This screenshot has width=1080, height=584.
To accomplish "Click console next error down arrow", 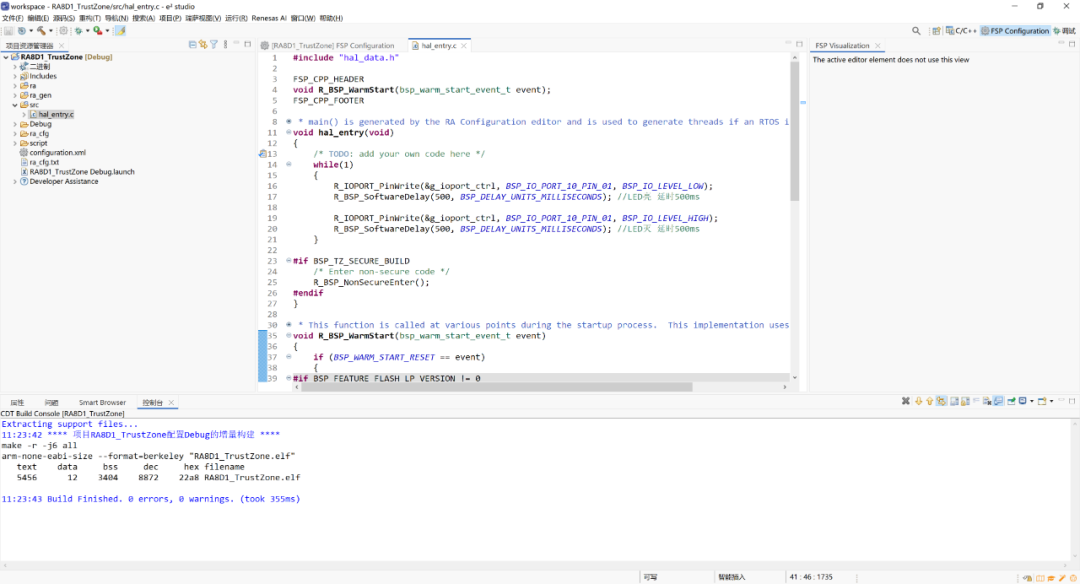I will tap(918, 401).
